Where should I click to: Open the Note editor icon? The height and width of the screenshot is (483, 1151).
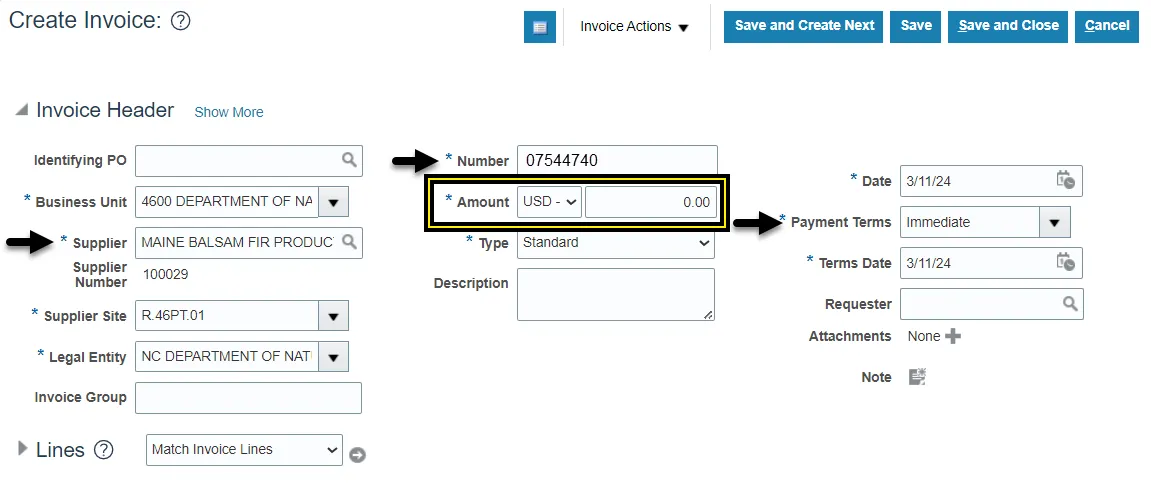(917, 377)
